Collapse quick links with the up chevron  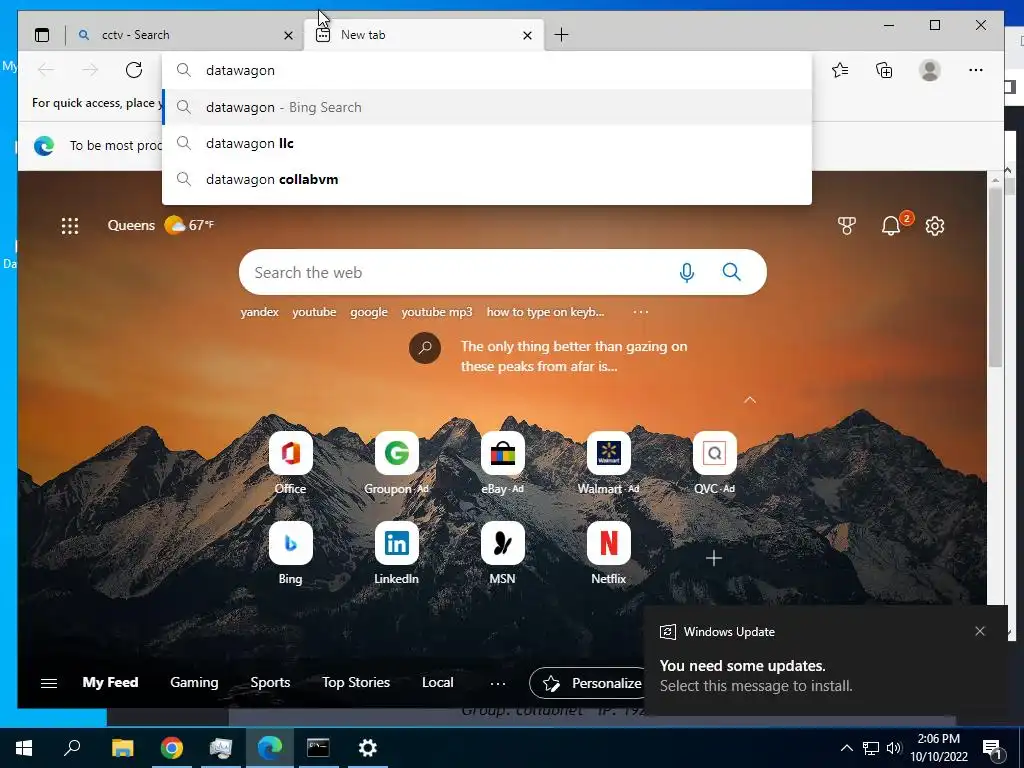[750, 400]
